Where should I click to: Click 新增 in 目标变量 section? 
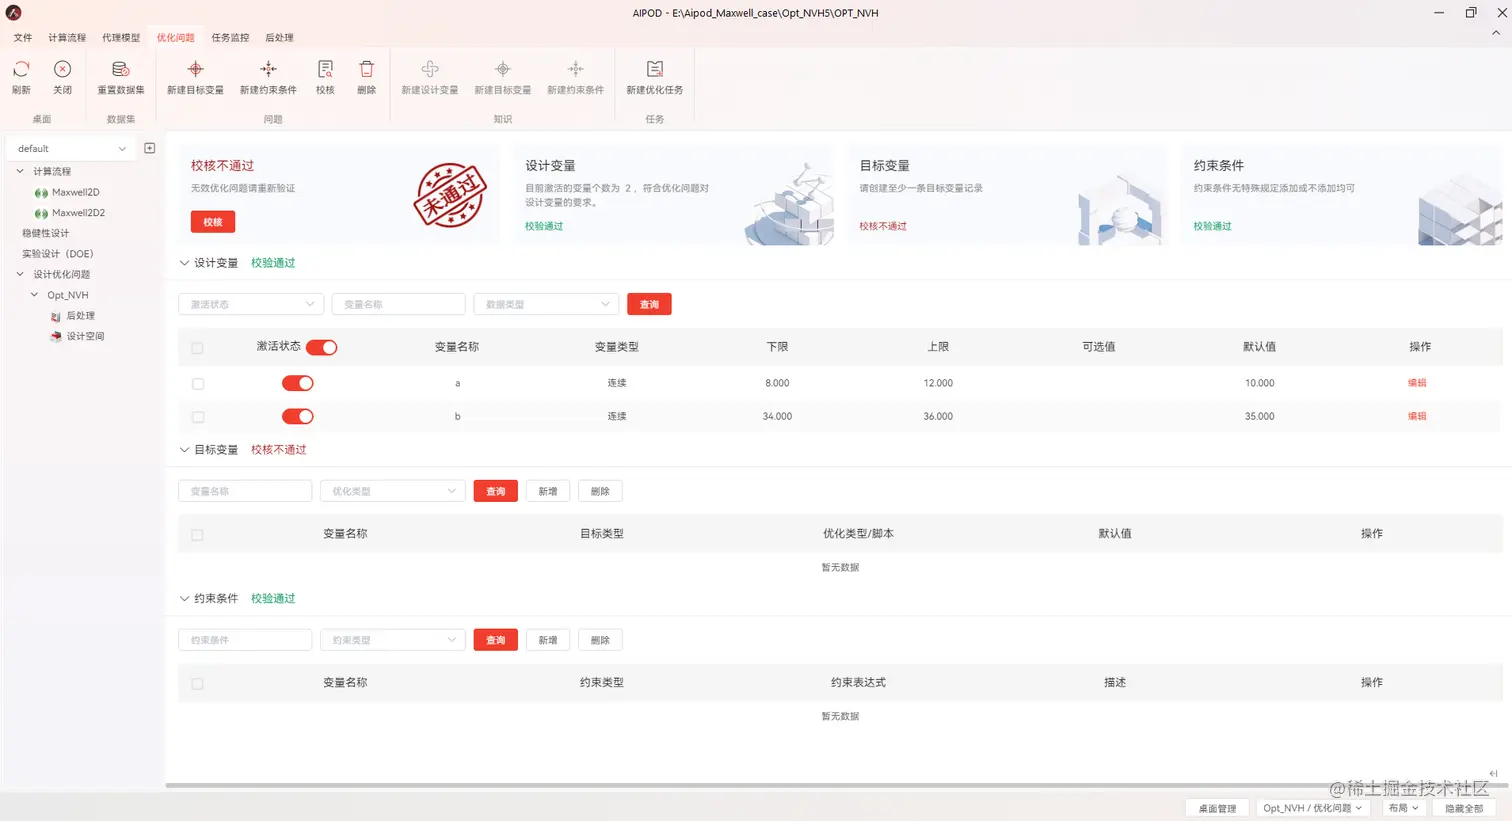point(548,491)
